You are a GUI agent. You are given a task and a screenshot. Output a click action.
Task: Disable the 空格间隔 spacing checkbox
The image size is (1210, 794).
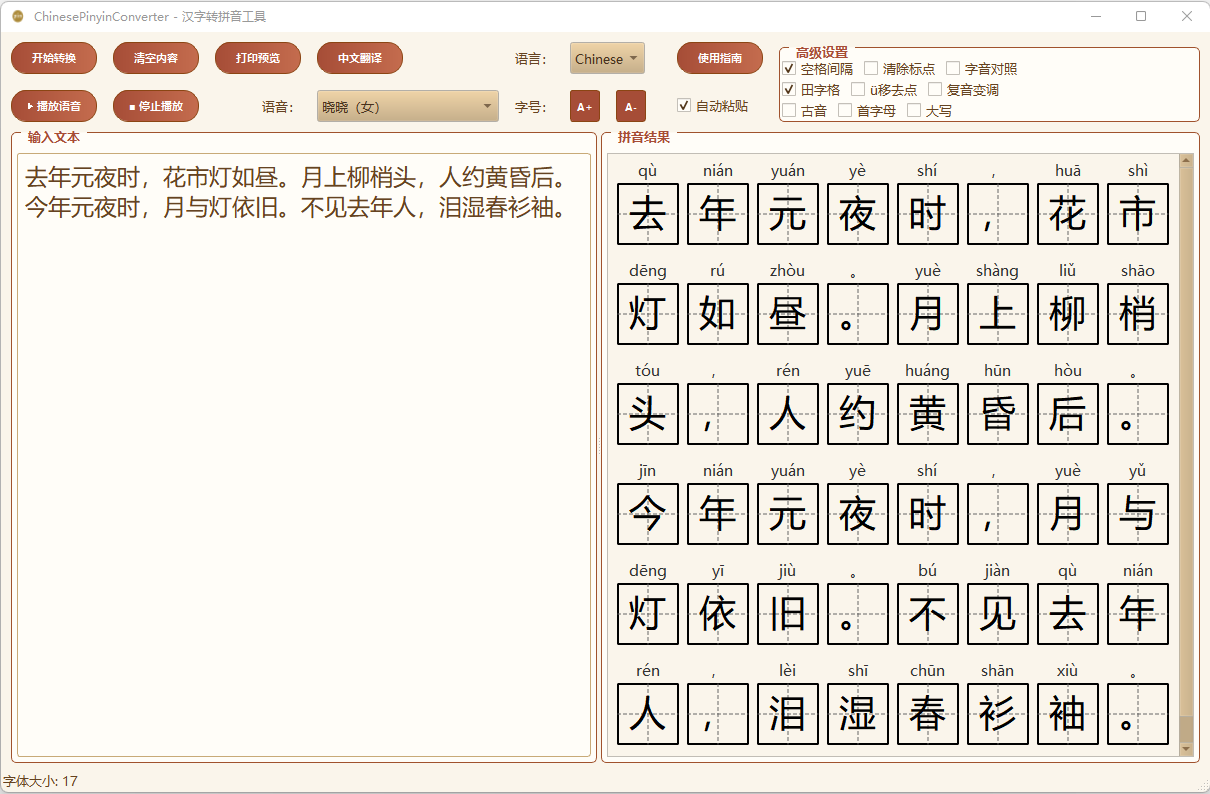point(789,68)
